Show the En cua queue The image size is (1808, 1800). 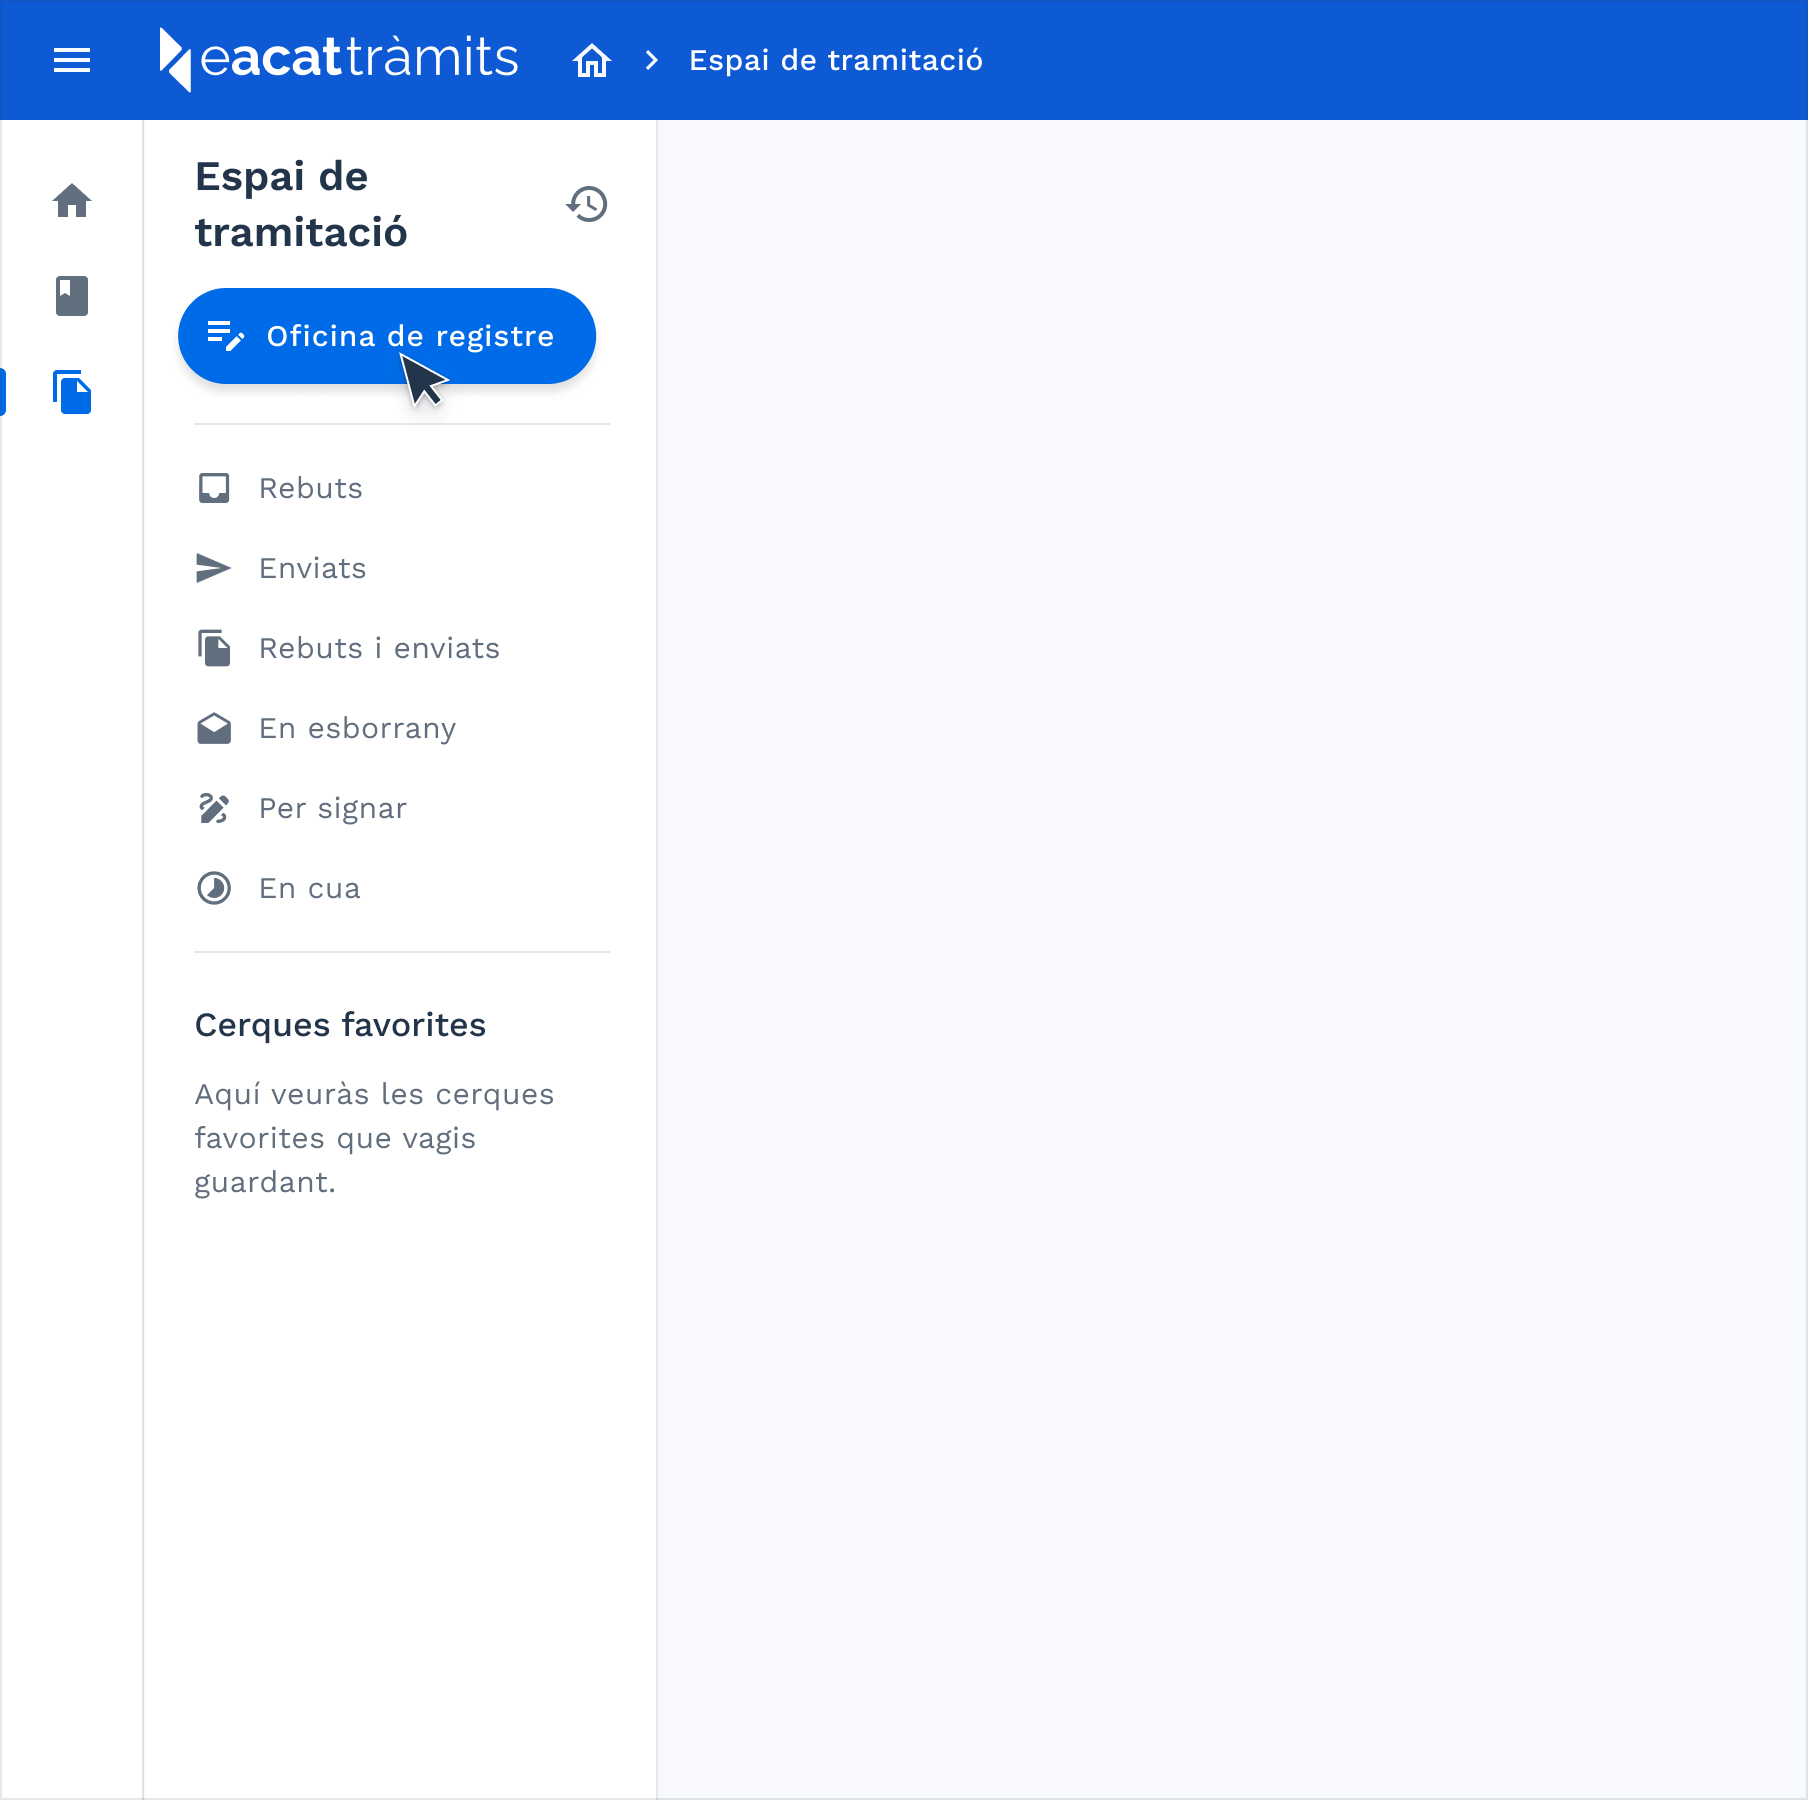pyautogui.click(x=309, y=888)
